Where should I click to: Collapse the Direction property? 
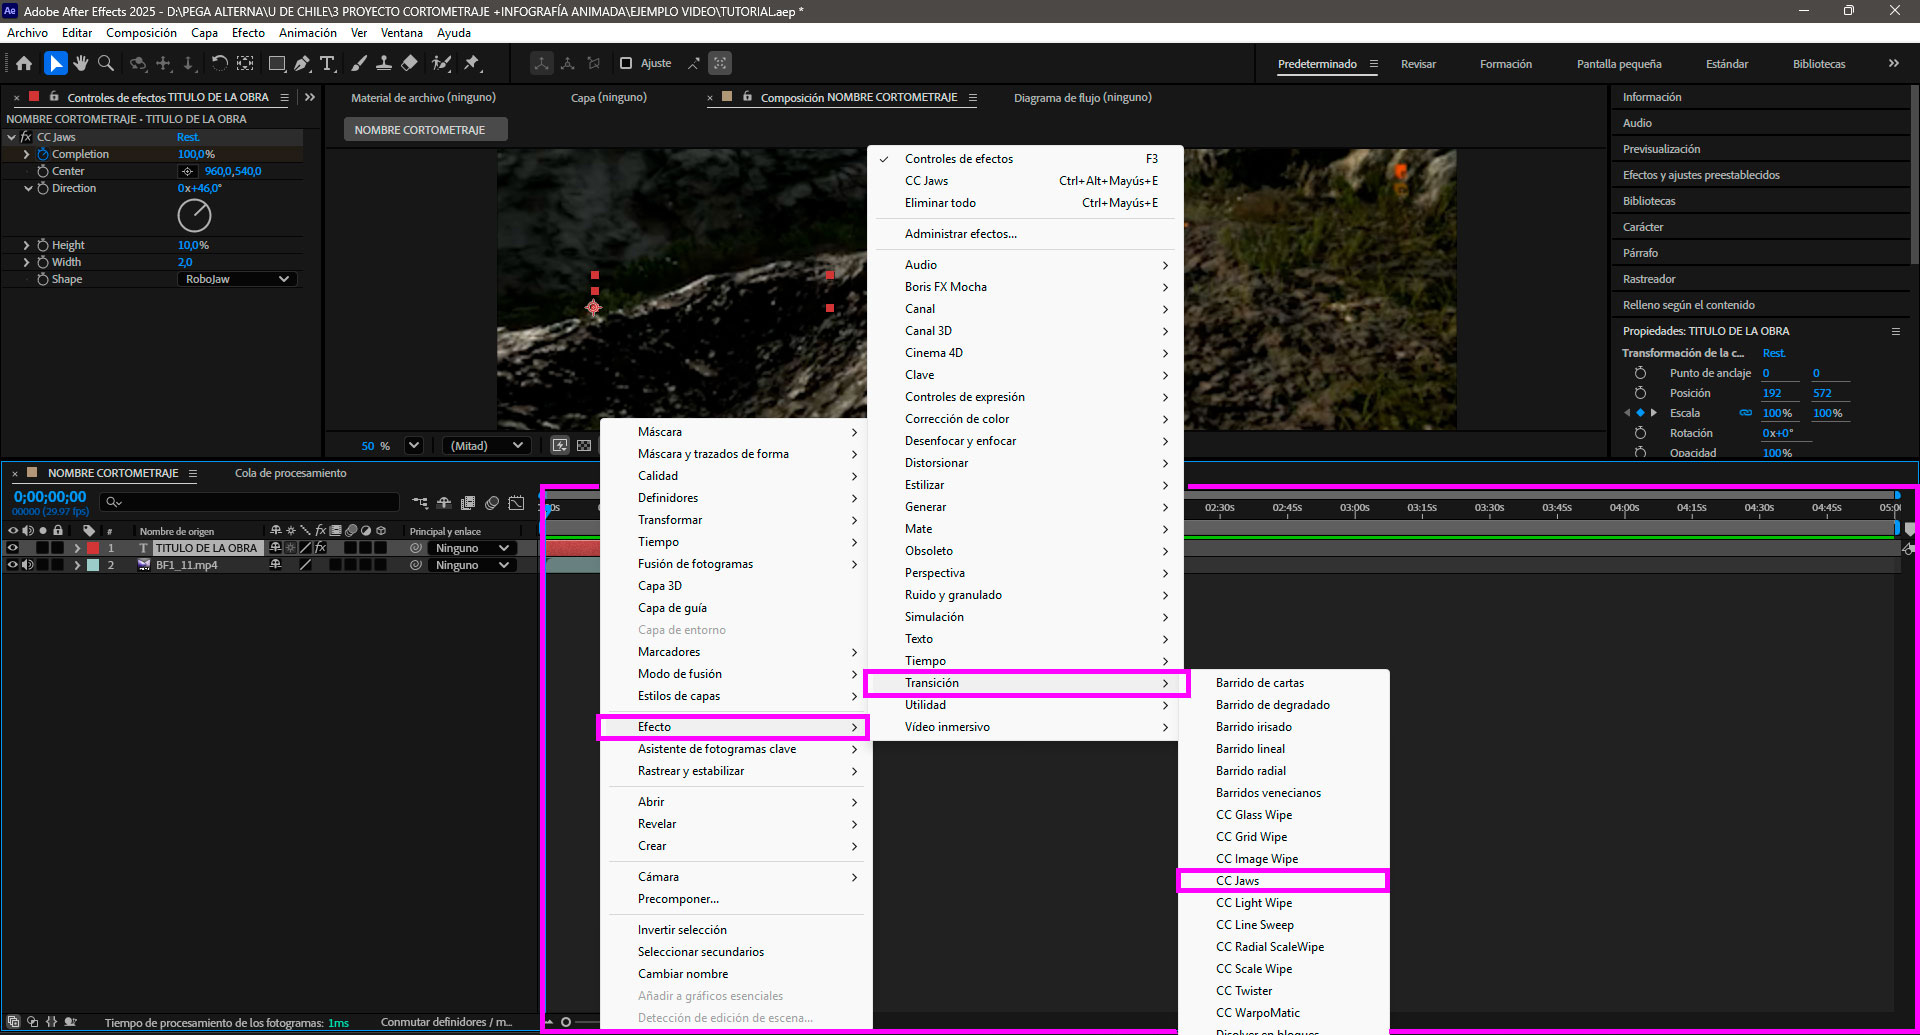pos(28,188)
